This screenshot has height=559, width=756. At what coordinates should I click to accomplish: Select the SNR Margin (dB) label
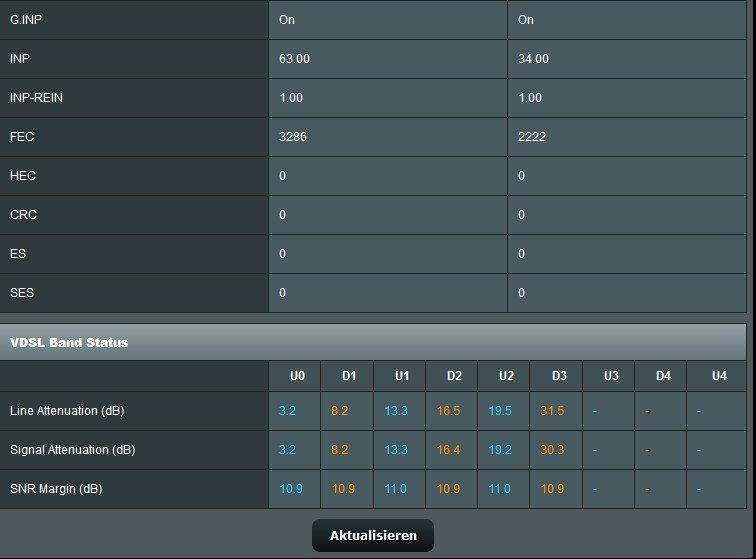click(56, 489)
